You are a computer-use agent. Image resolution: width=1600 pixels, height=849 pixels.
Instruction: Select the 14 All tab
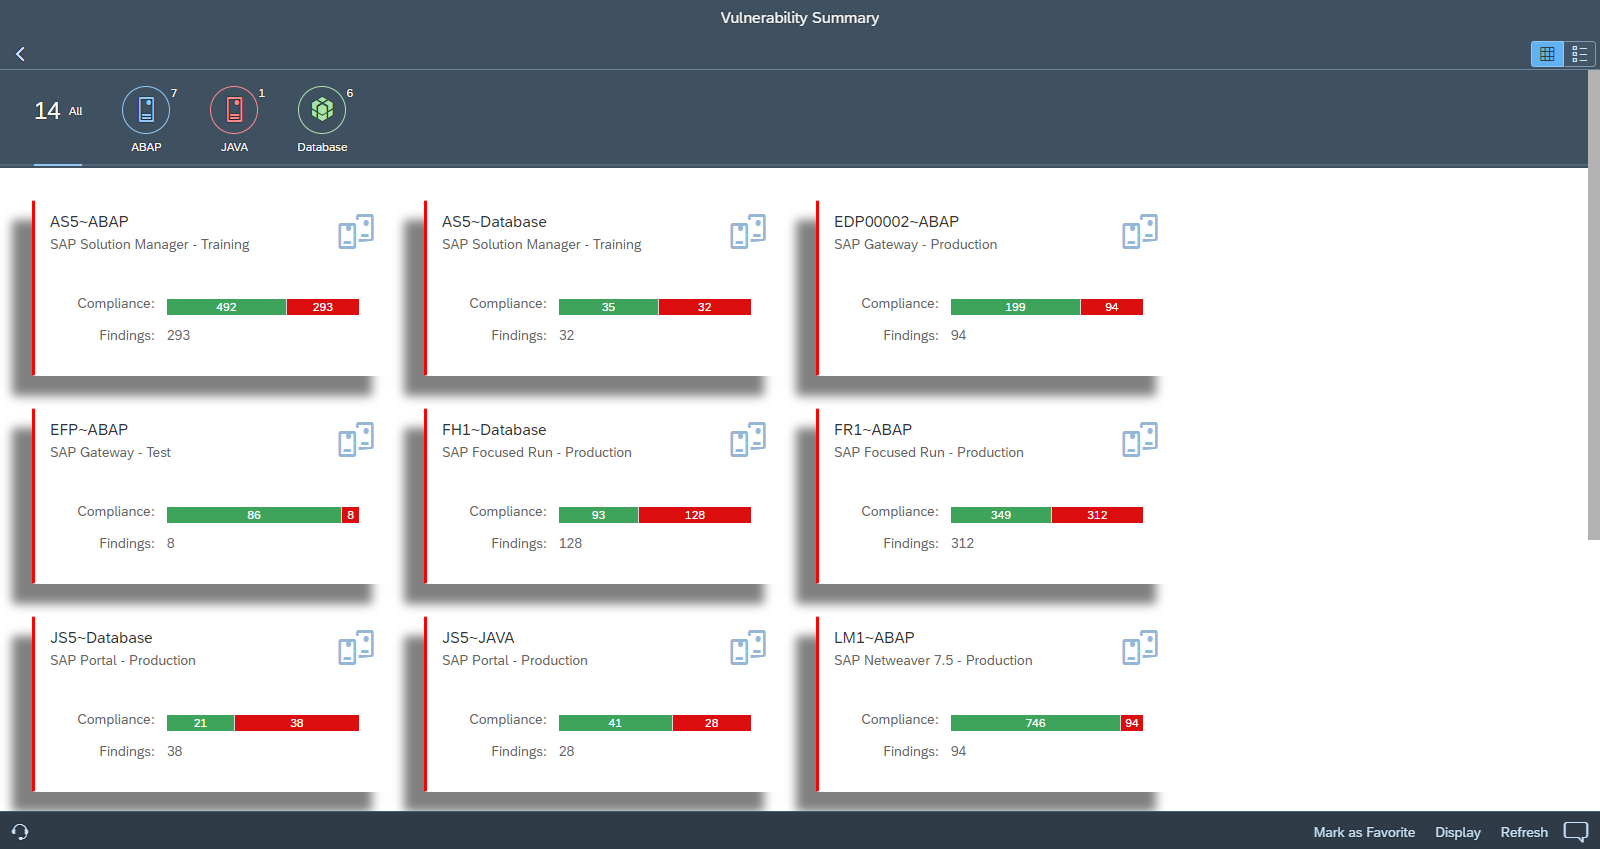(x=58, y=111)
